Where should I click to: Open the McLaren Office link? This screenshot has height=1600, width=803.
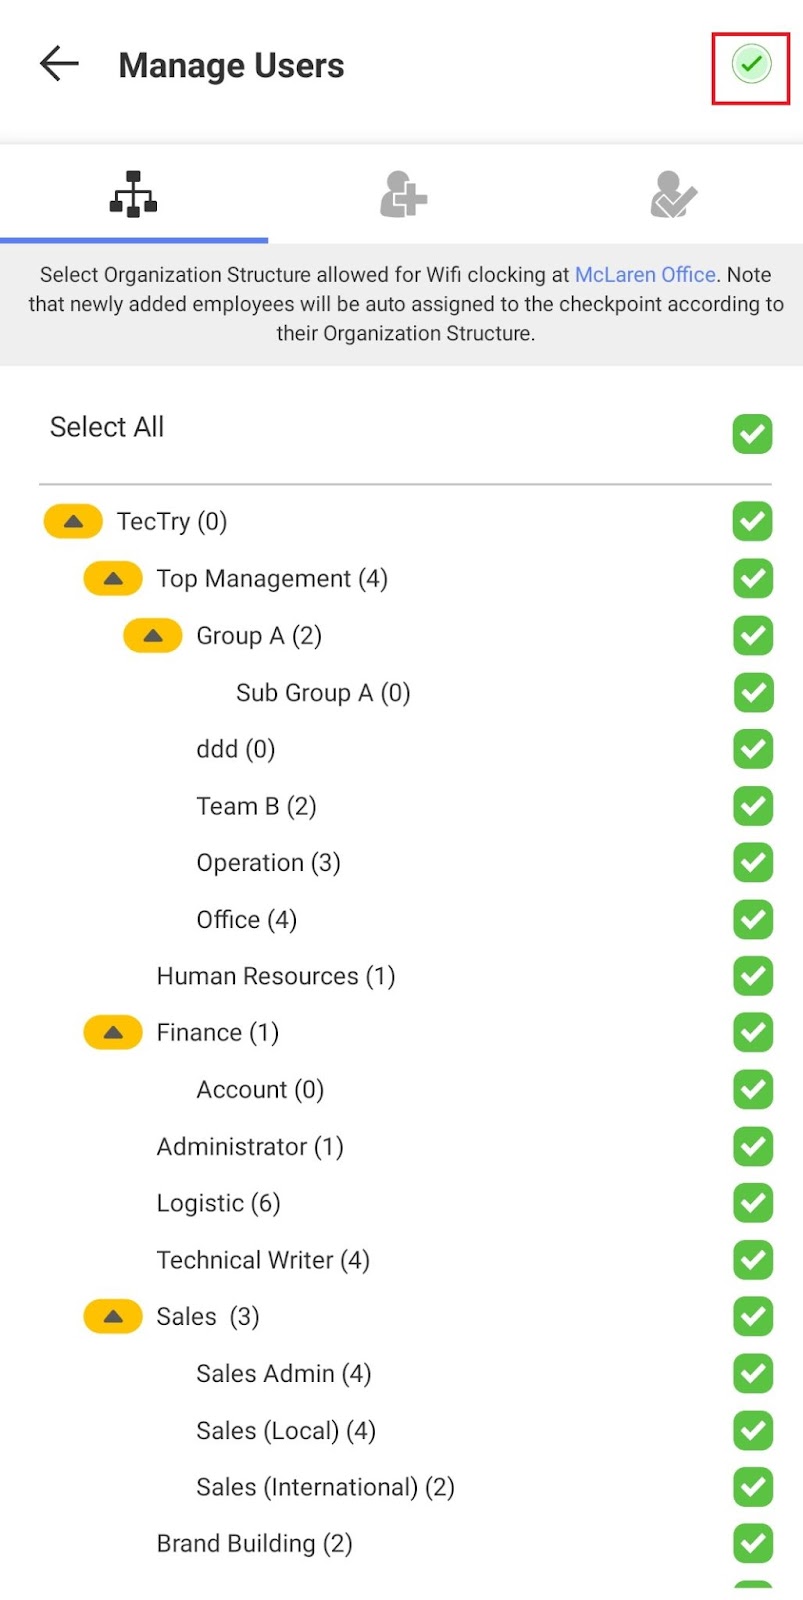(645, 275)
